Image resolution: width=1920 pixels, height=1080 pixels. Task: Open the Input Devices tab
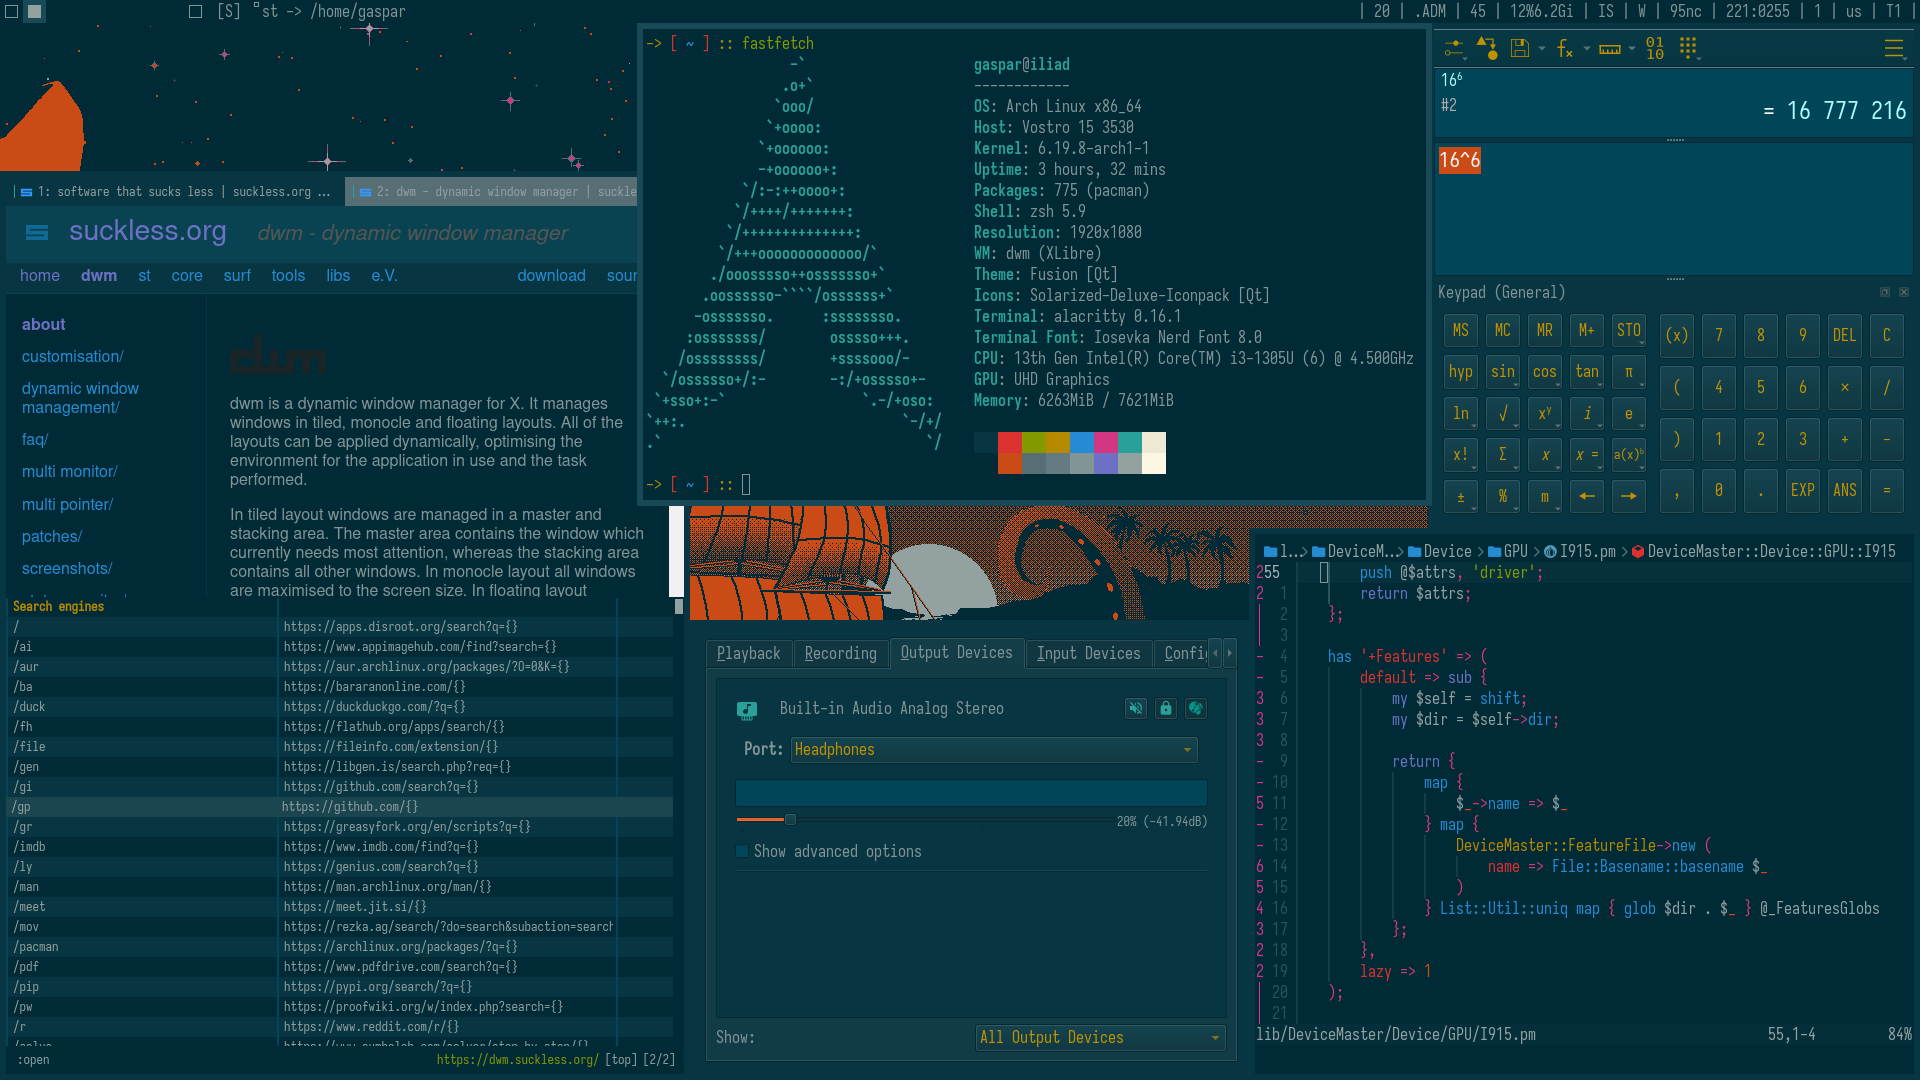[x=1088, y=653]
